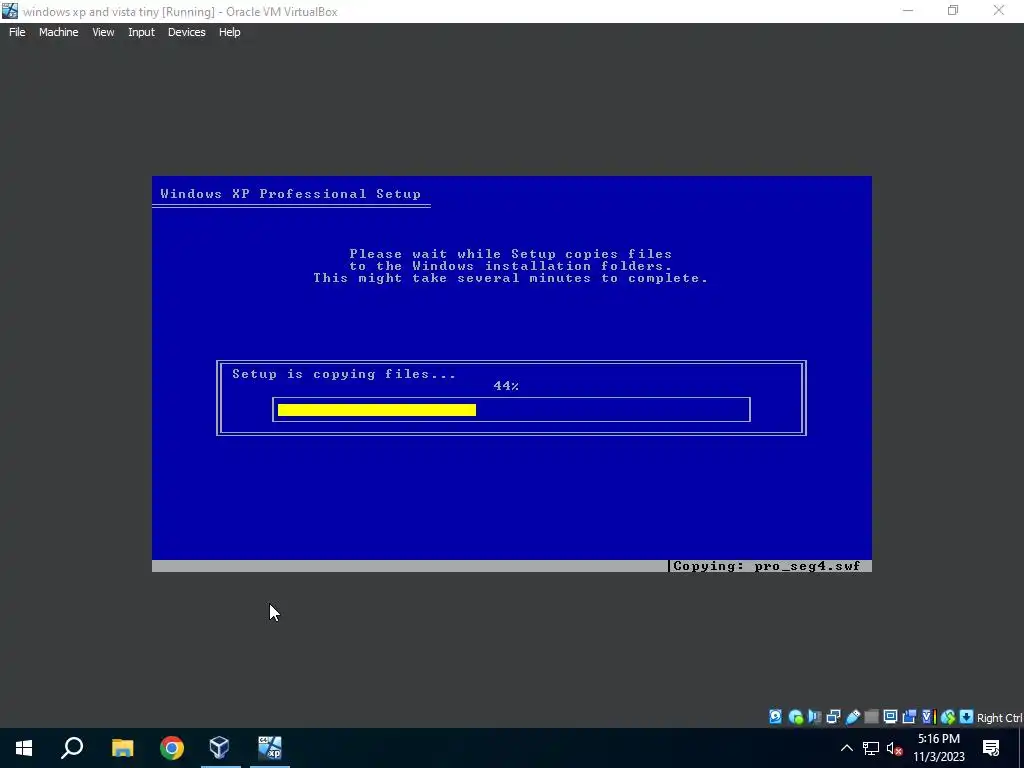Open the notification center
Viewport: 1024px width, 768px height.
click(991, 748)
